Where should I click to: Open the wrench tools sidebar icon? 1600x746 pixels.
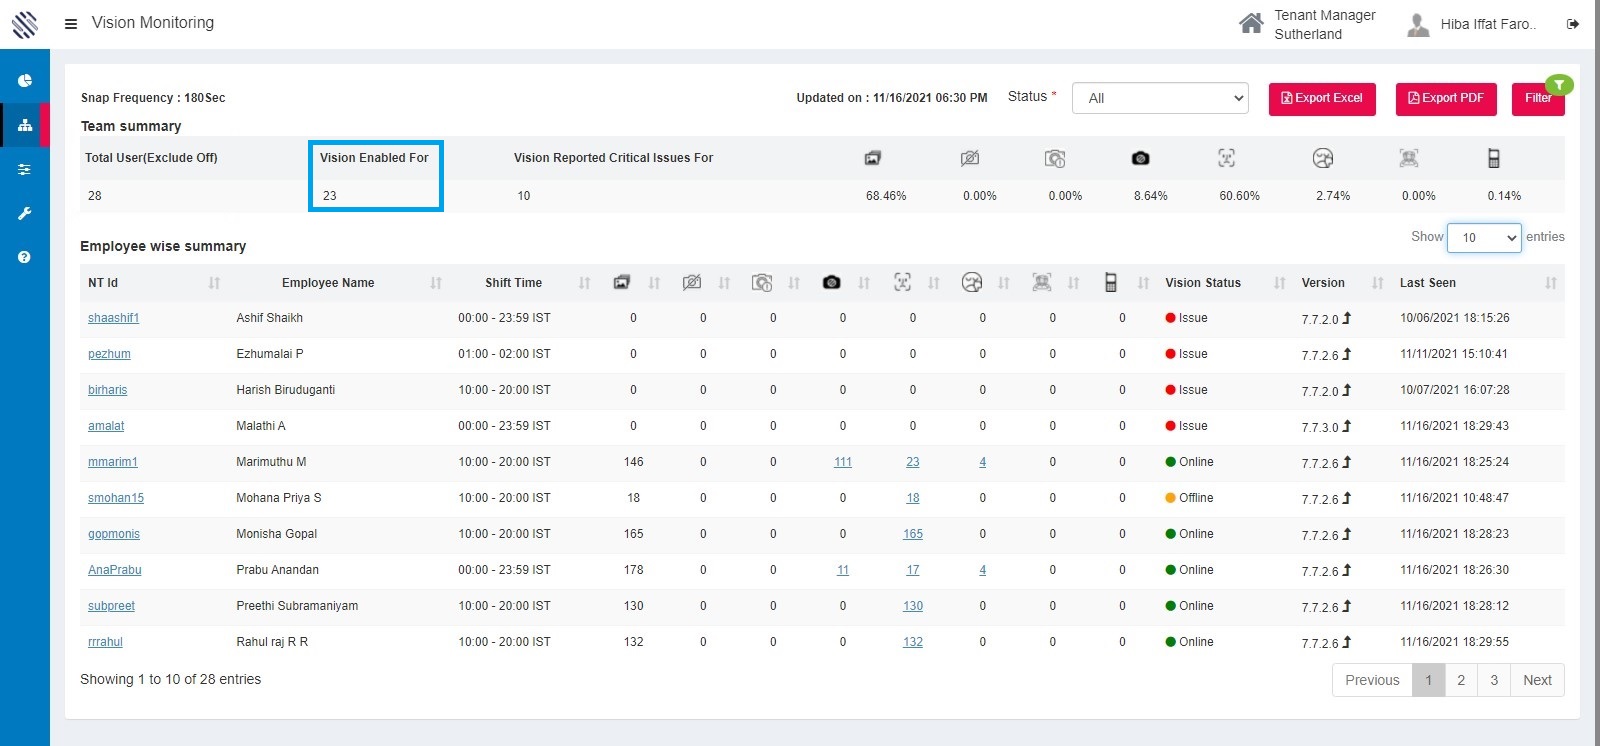pyautogui.click(x=25, y=213)
